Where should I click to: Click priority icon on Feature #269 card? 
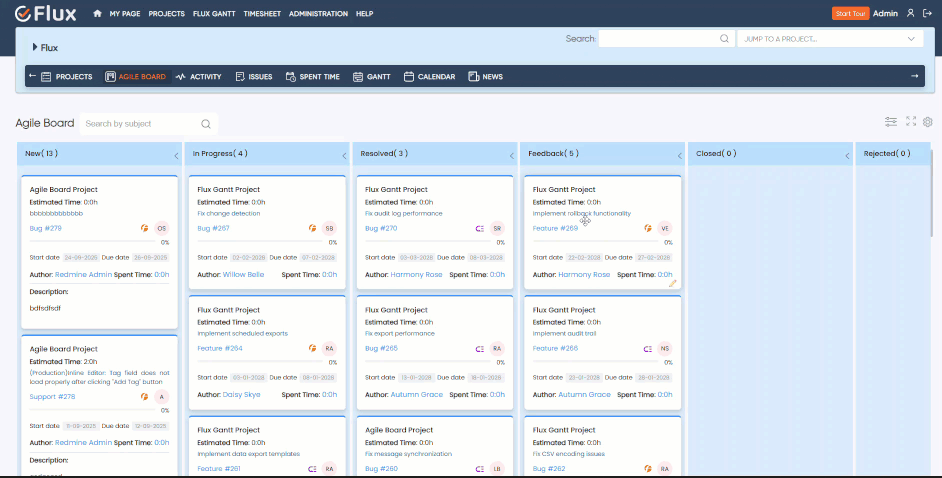[x=648, y=228]
